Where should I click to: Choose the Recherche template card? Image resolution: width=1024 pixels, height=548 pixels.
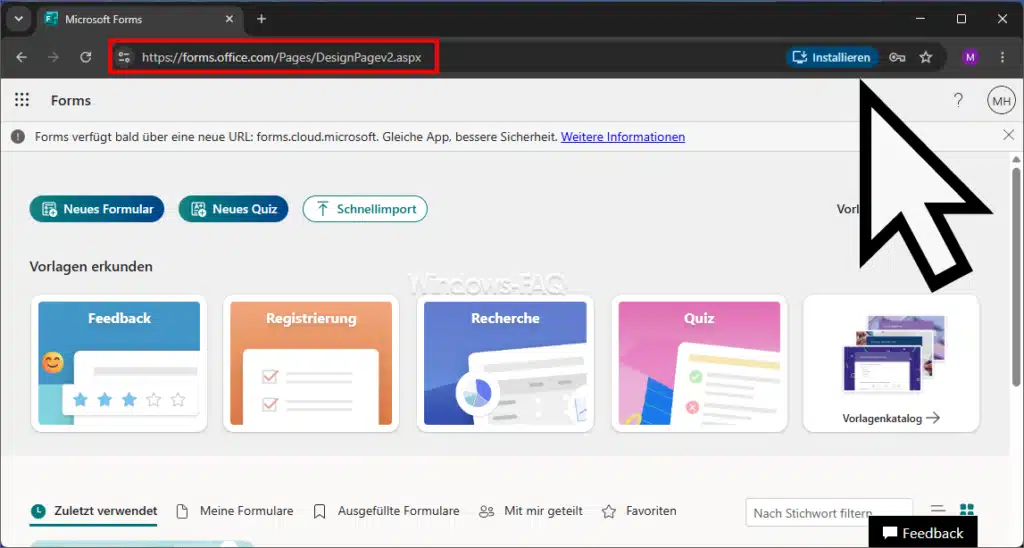(505, 364)
